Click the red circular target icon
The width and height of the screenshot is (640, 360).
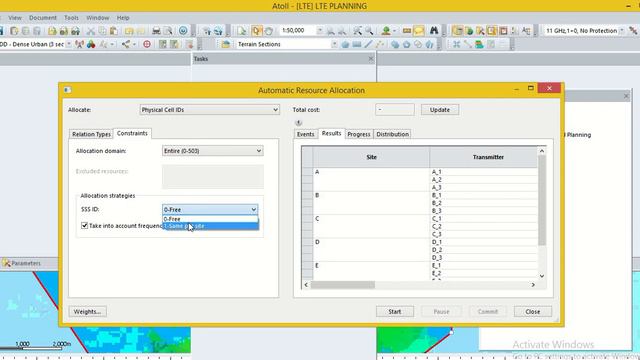[x=147, y=44]
